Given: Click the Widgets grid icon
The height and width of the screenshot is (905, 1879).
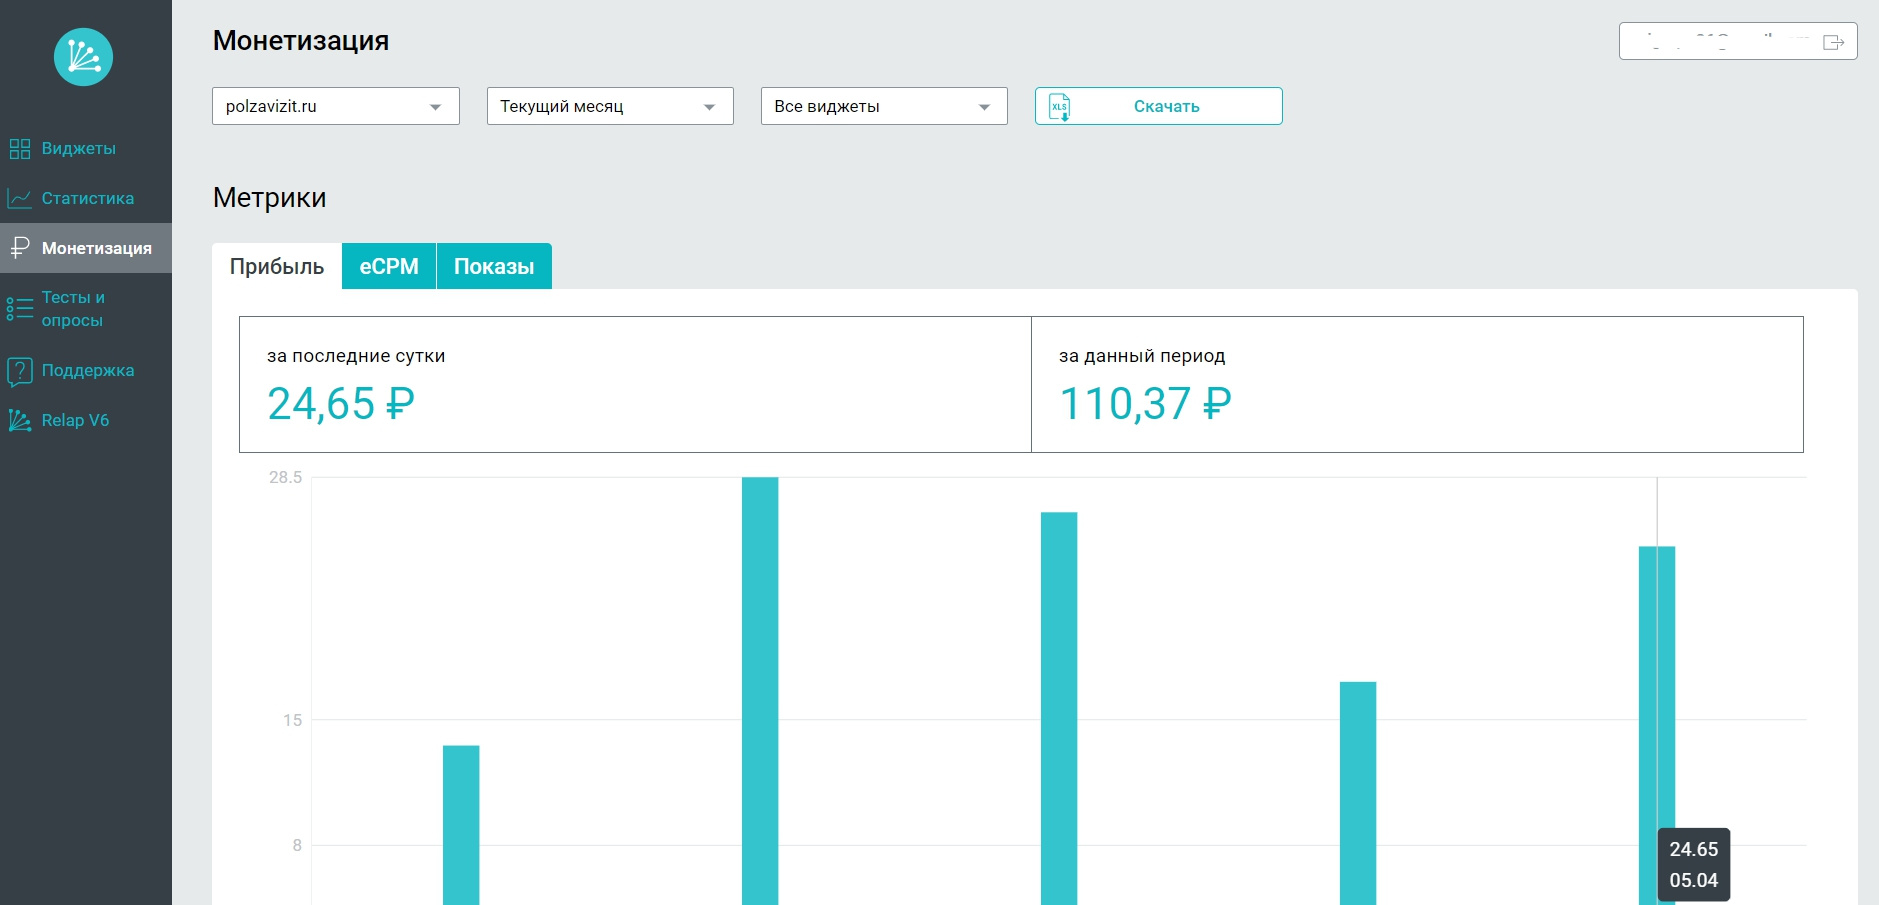Looking at the screenshot, I should [x=19, y=149].
